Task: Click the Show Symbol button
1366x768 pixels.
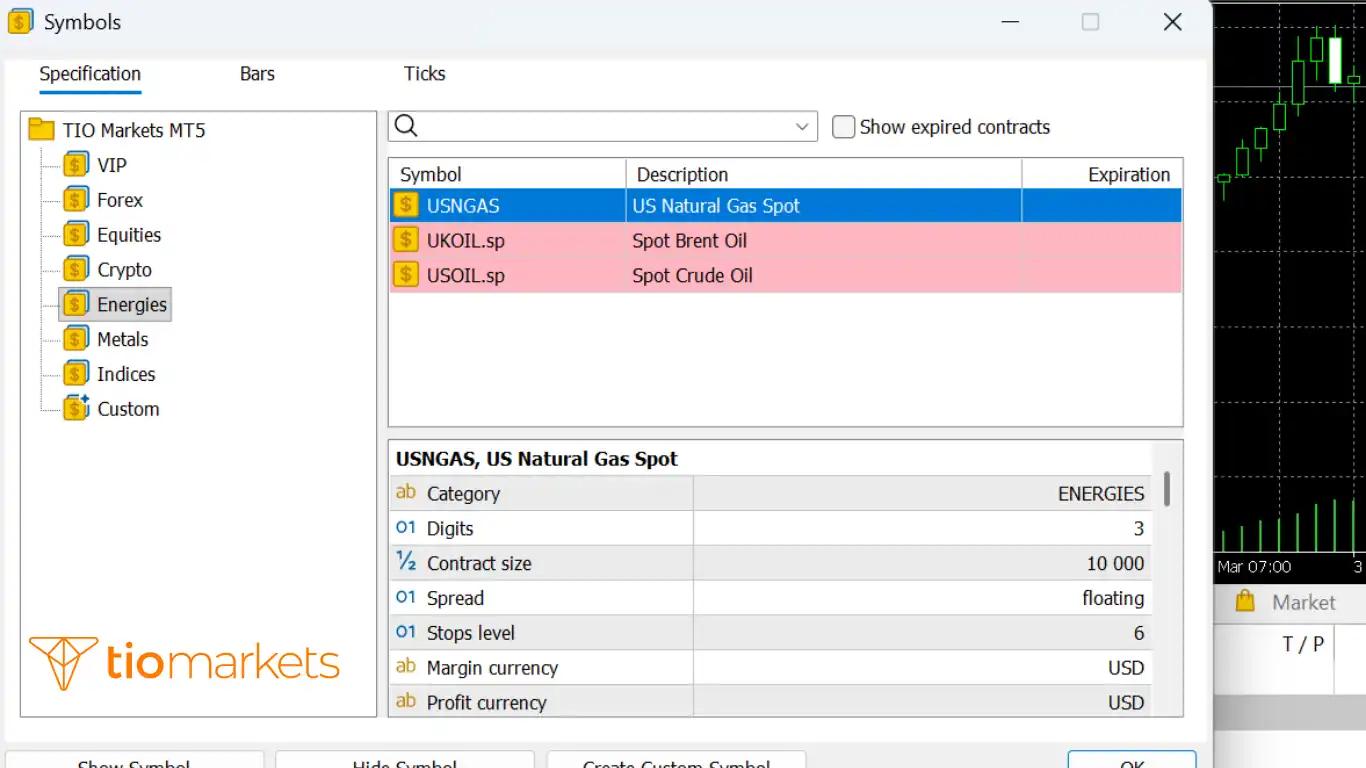Action: click(x=134, y=761)
